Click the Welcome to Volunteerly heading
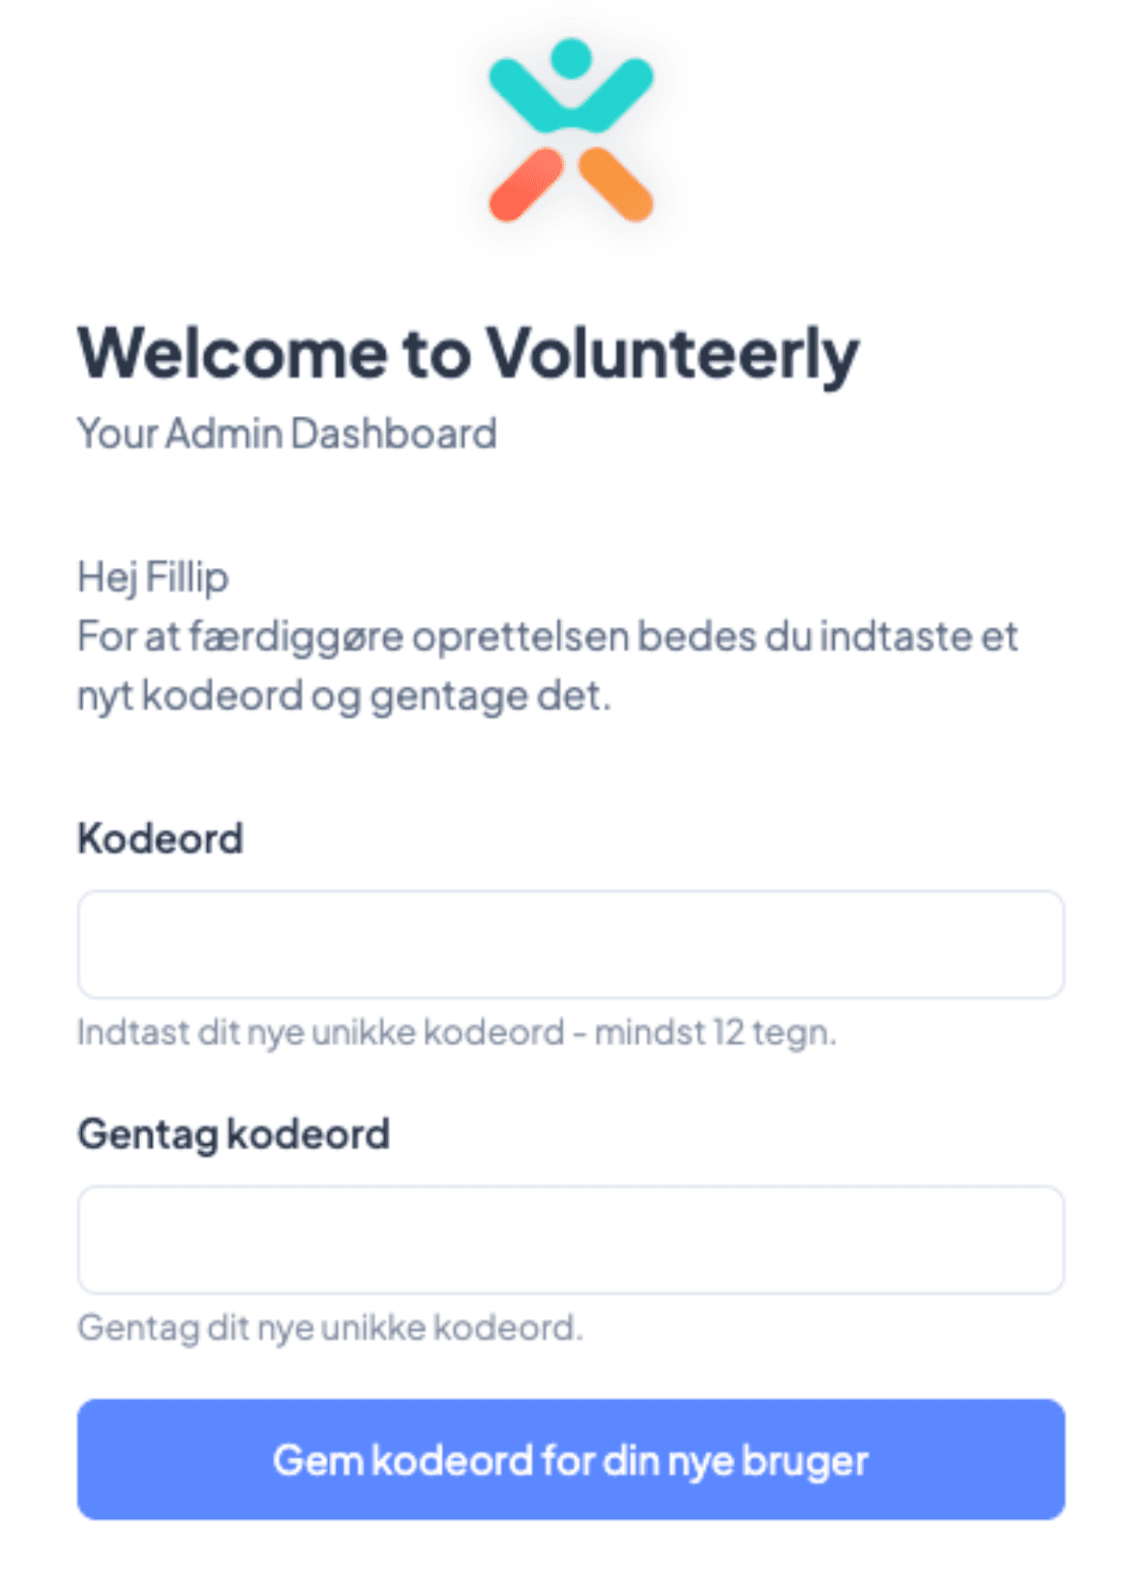The image size is (1130, 1570). point(468,352)
